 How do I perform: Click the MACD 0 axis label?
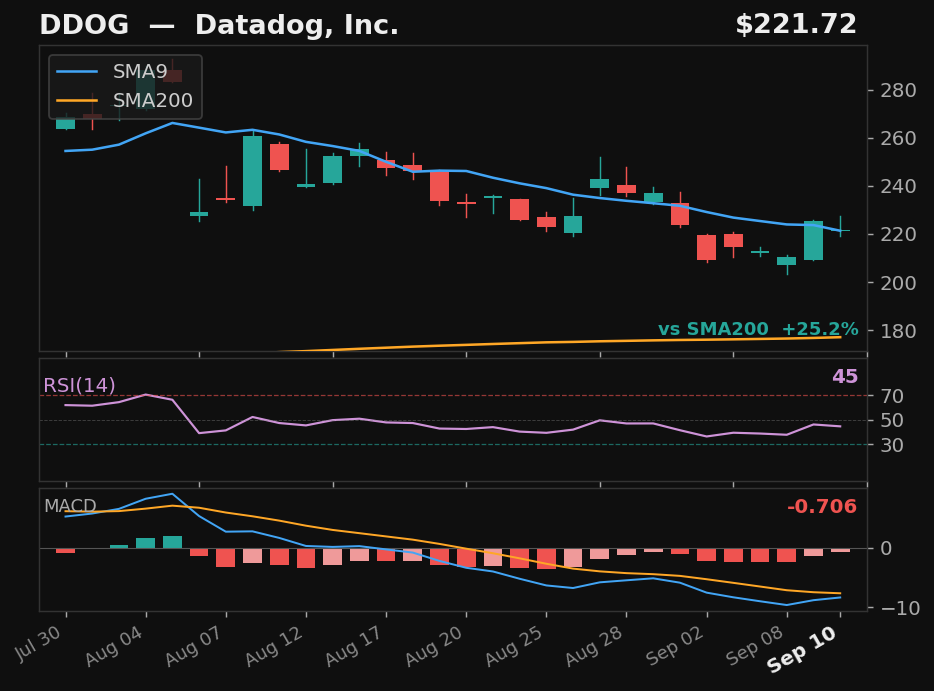point(886,548)
